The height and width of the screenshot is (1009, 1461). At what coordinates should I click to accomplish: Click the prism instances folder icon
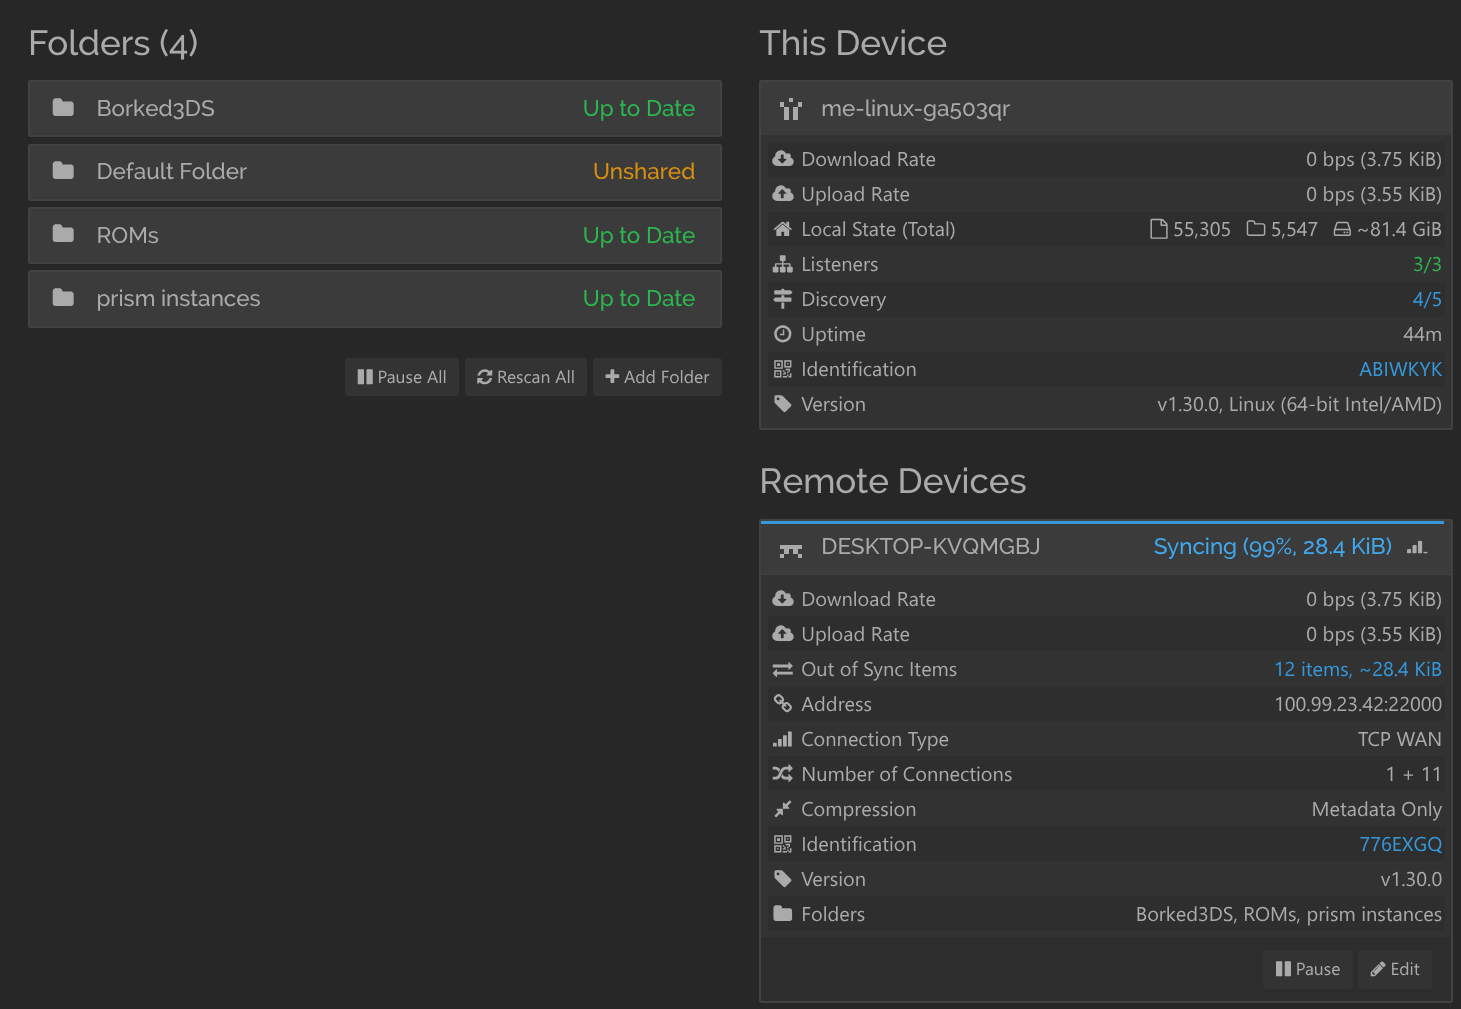click(63, 297)
